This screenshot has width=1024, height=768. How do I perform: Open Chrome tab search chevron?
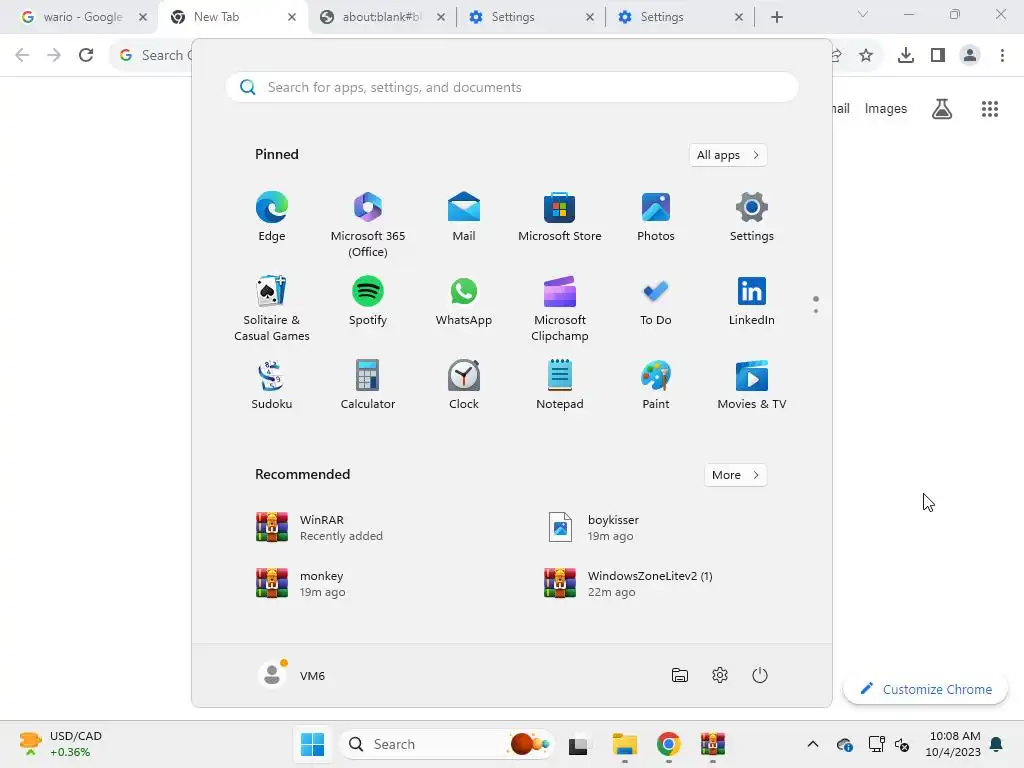pyautogui.click(x=863, y=14)
